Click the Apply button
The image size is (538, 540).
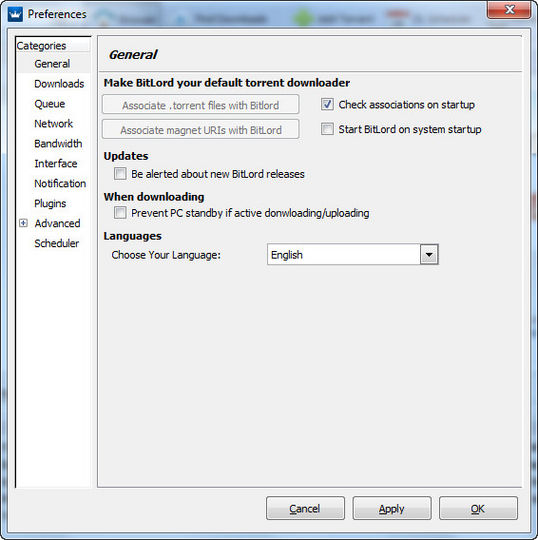pos(392,508)
